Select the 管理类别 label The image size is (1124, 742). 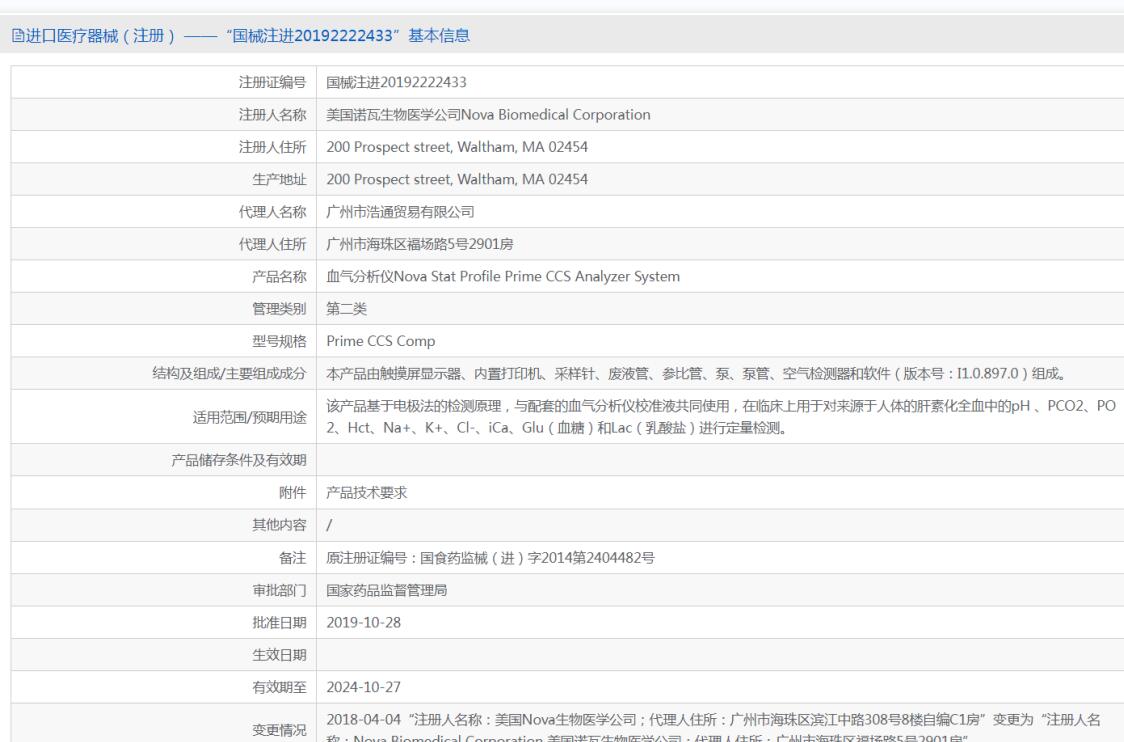[x=279, y=309]
